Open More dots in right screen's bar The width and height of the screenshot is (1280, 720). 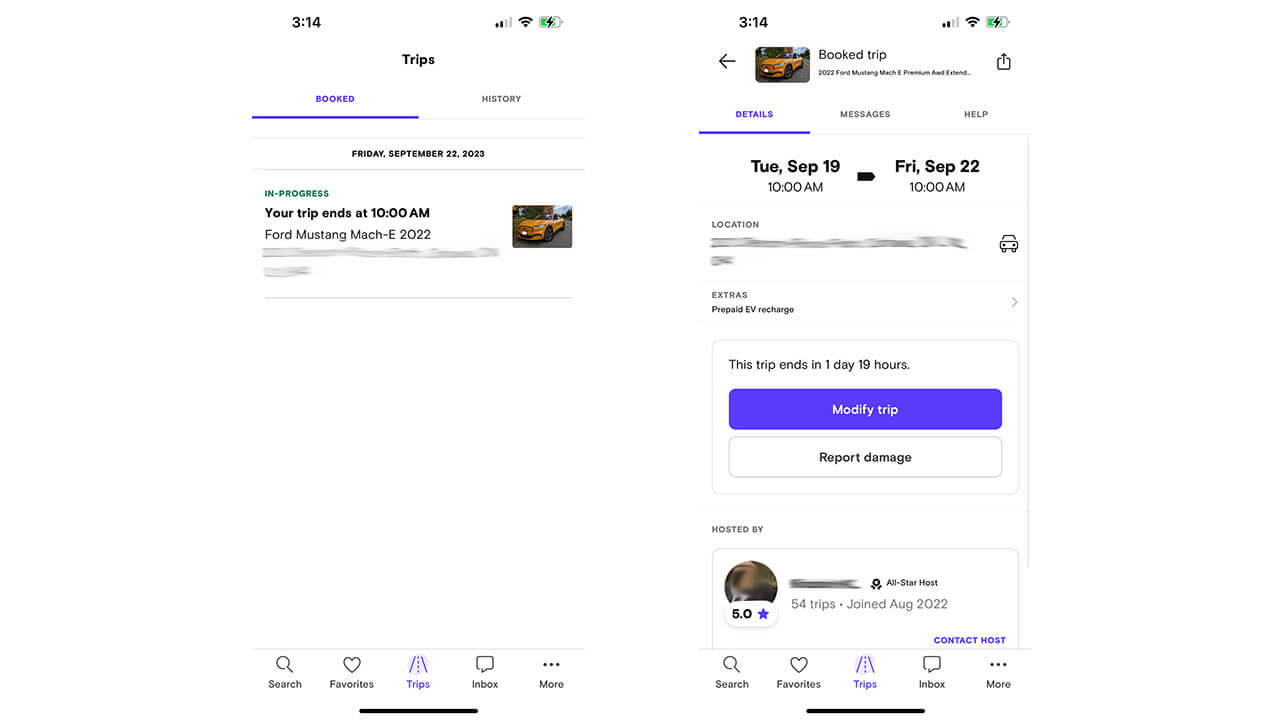998,672
